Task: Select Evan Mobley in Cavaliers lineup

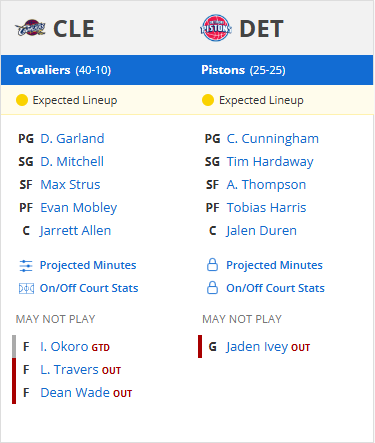Action: tap(79, 208)
